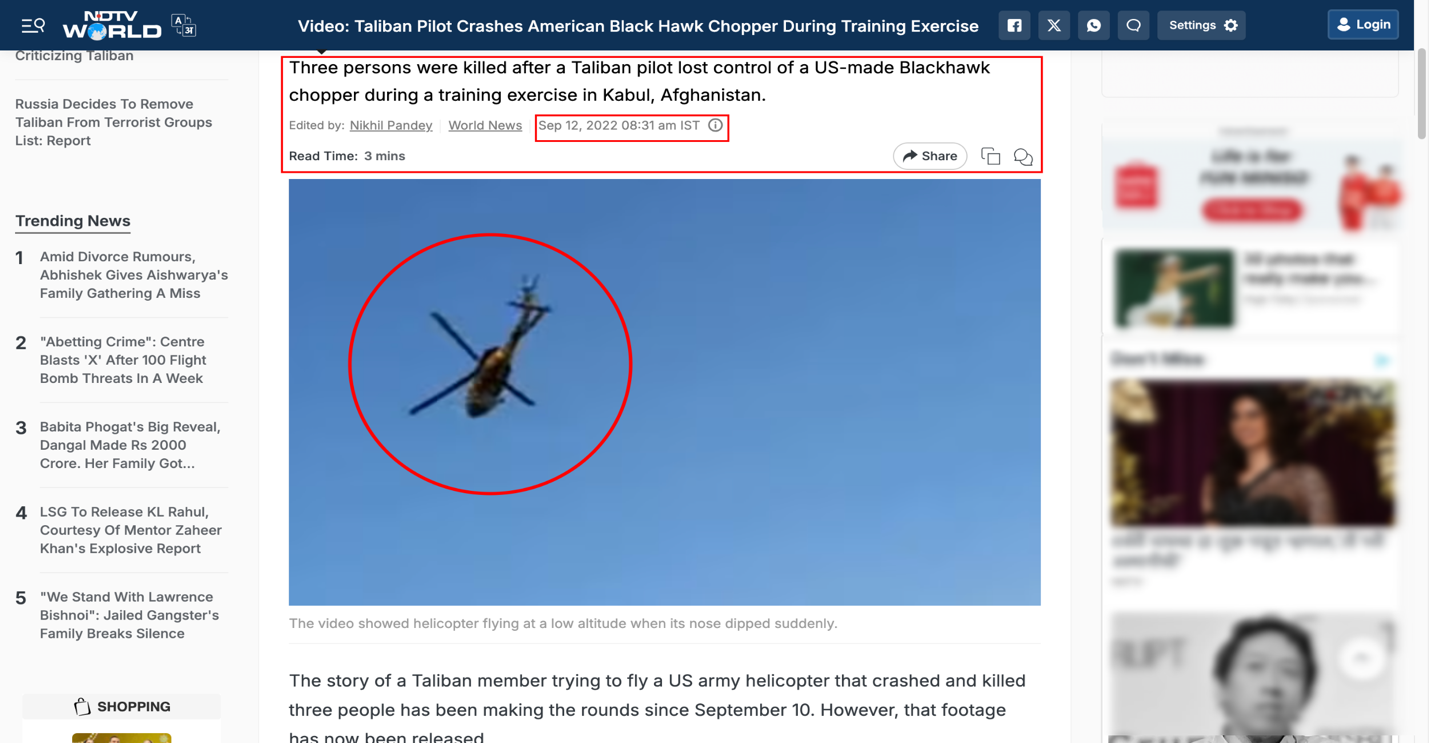The height and width of the screenshot is (743, 1429).
Task: Go to the World News section
Action: (485, 125)
